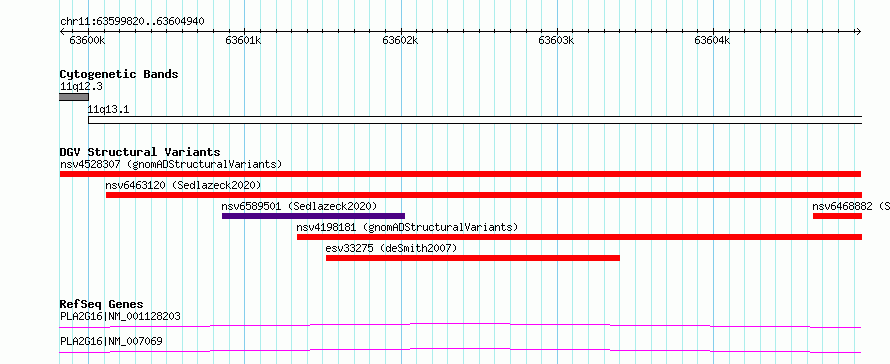Image resolution: width=890 pixels, height=364 pixels.
Task: Click the RefSeq Genes track heading
Action: pos(102,304)
